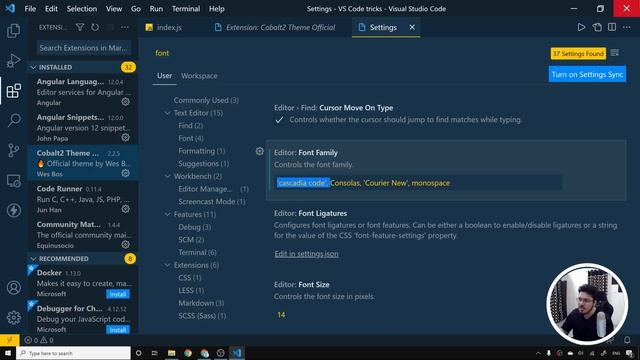
Task: Open Run and Debug view
Action: point(13,61)
